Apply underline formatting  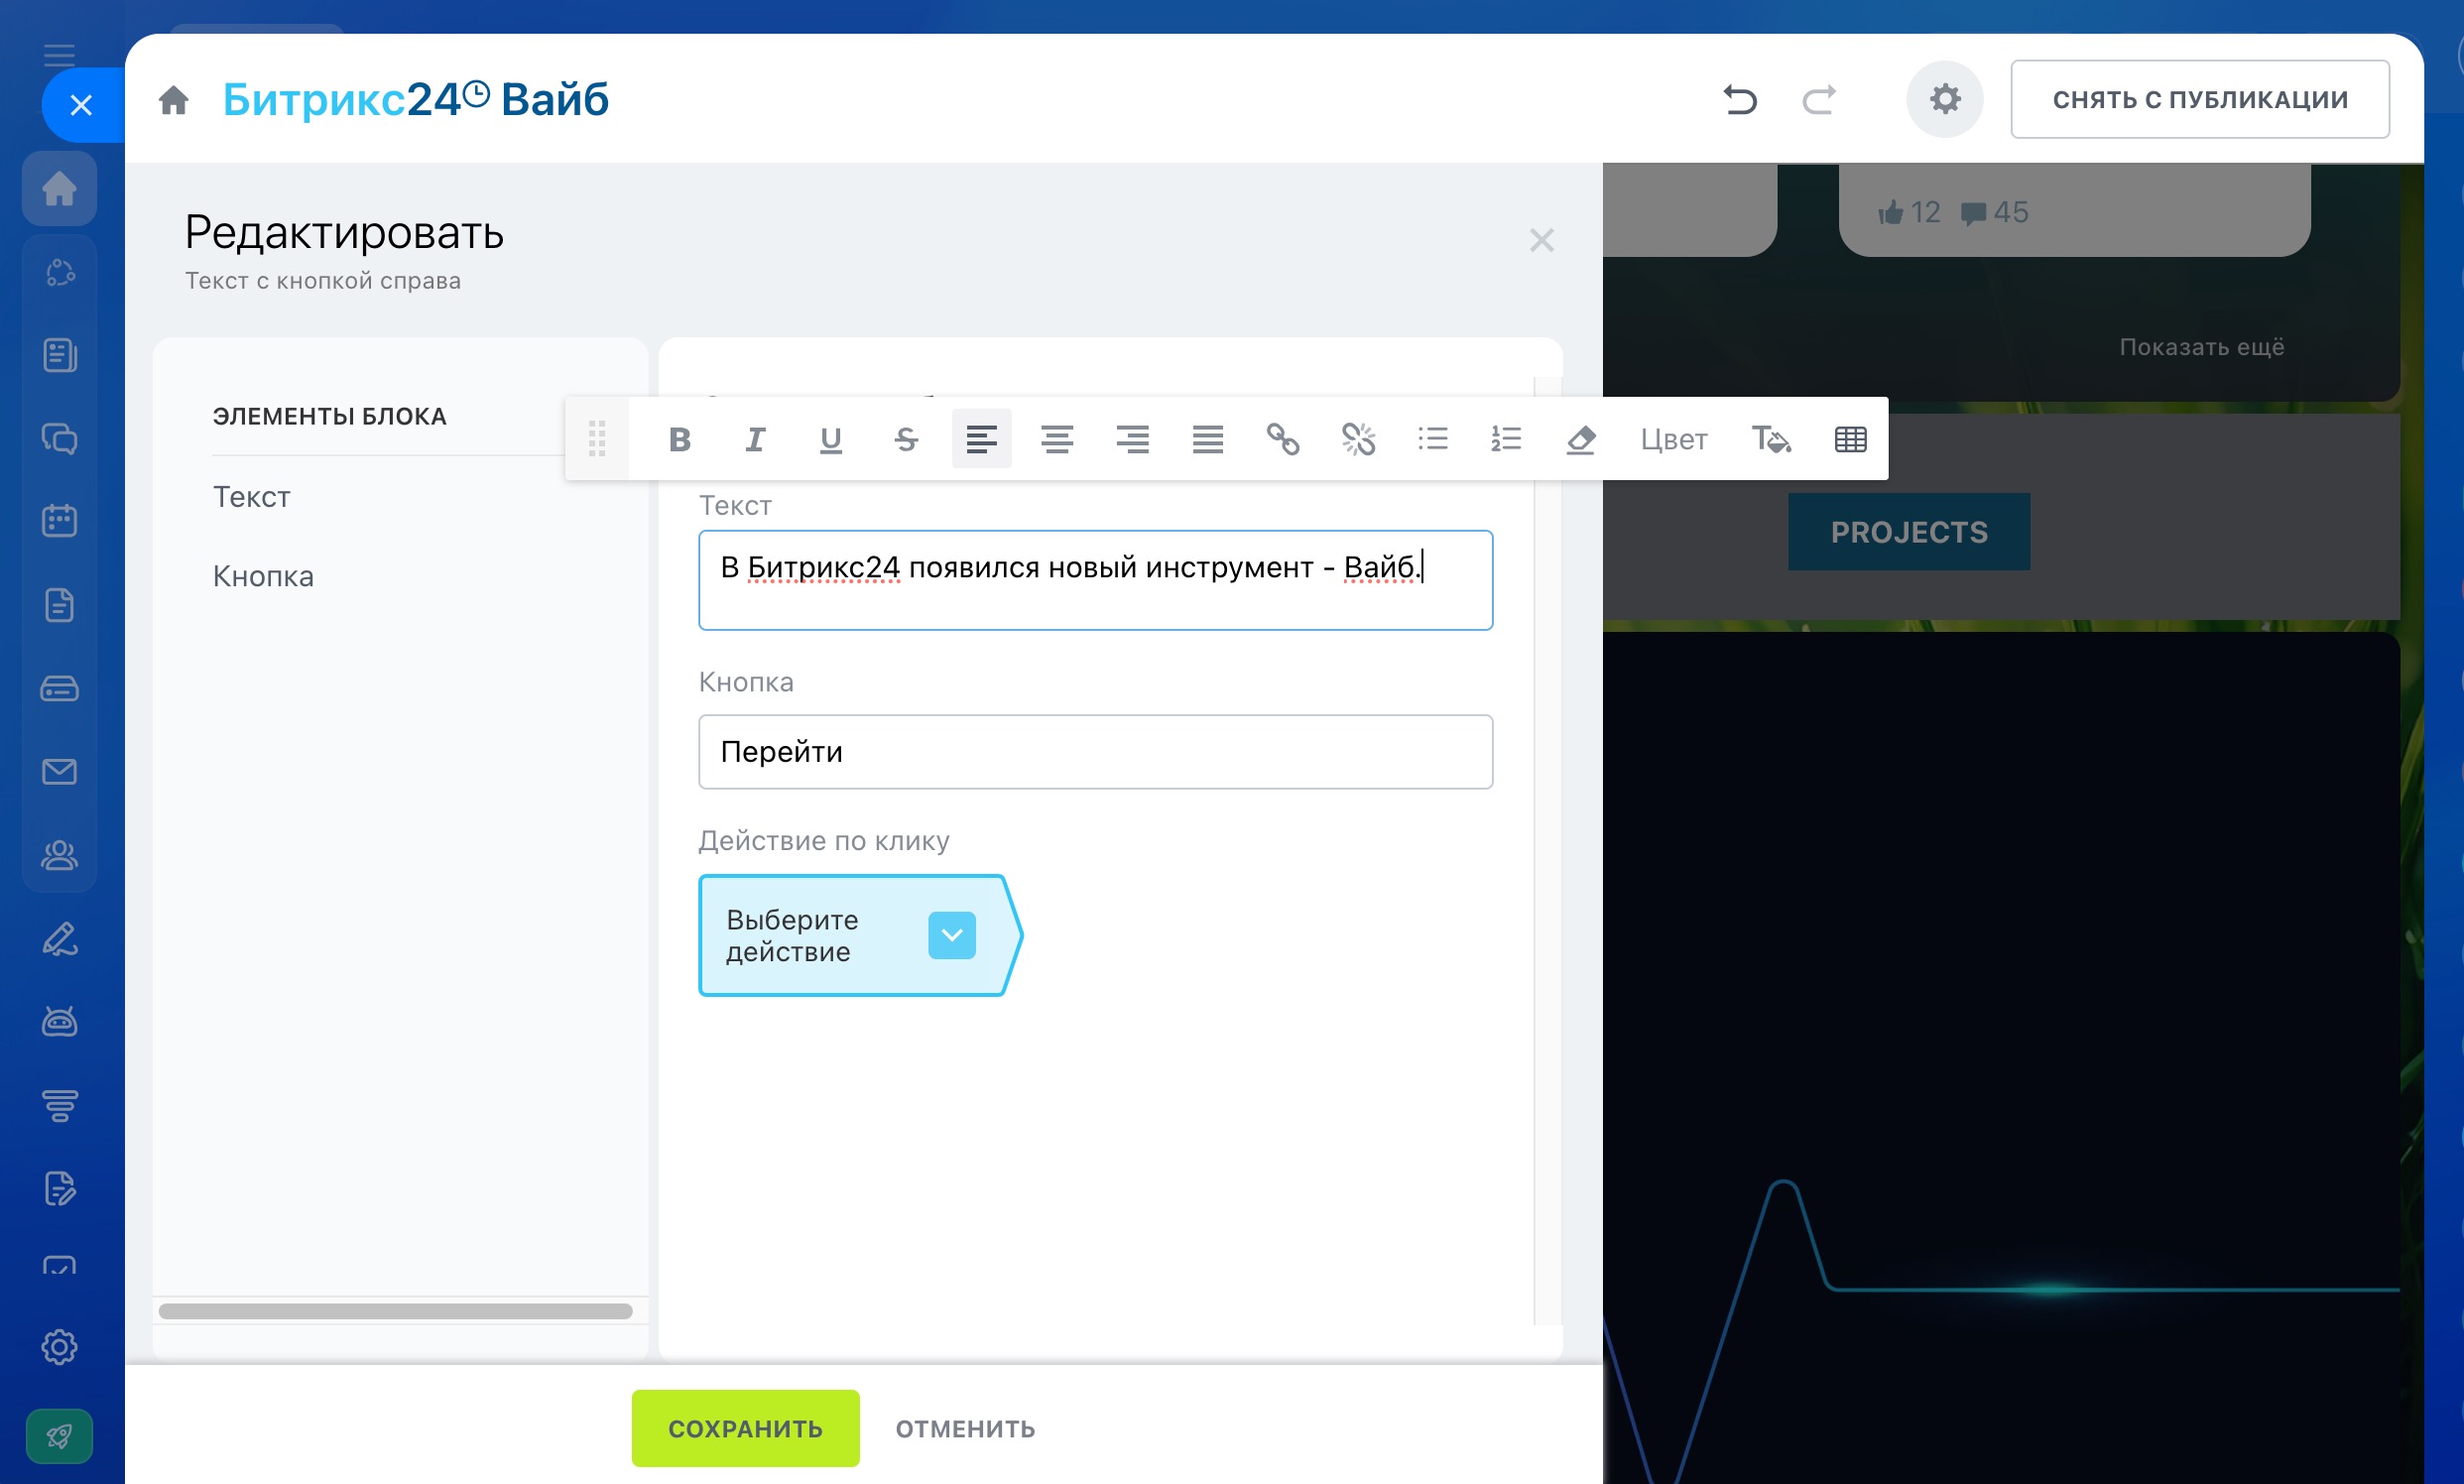(830, 439)
